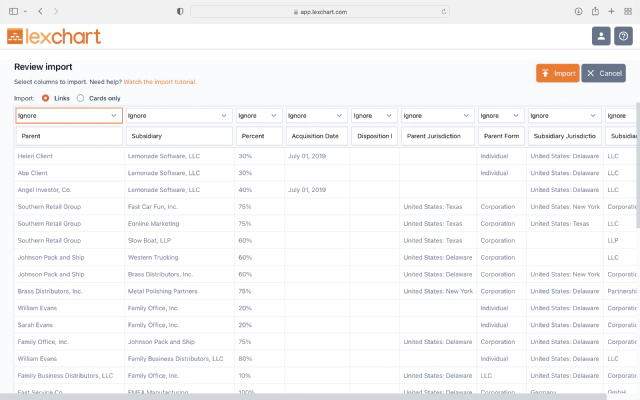Open Ignore dropdown above Parent Form column

(x=501, y=116)
